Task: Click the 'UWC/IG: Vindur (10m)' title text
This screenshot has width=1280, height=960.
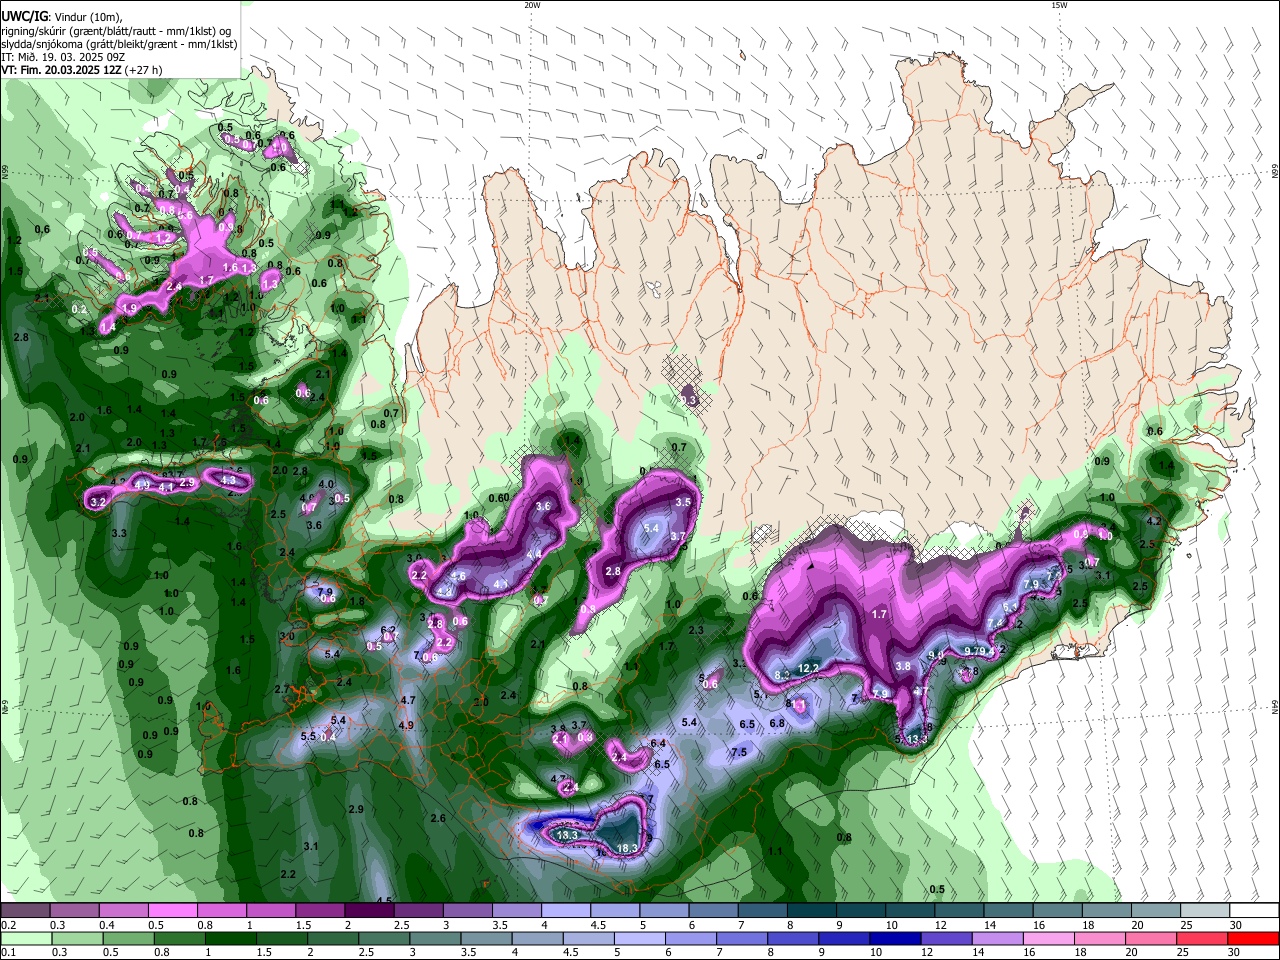Action: [x=62, y=17]
